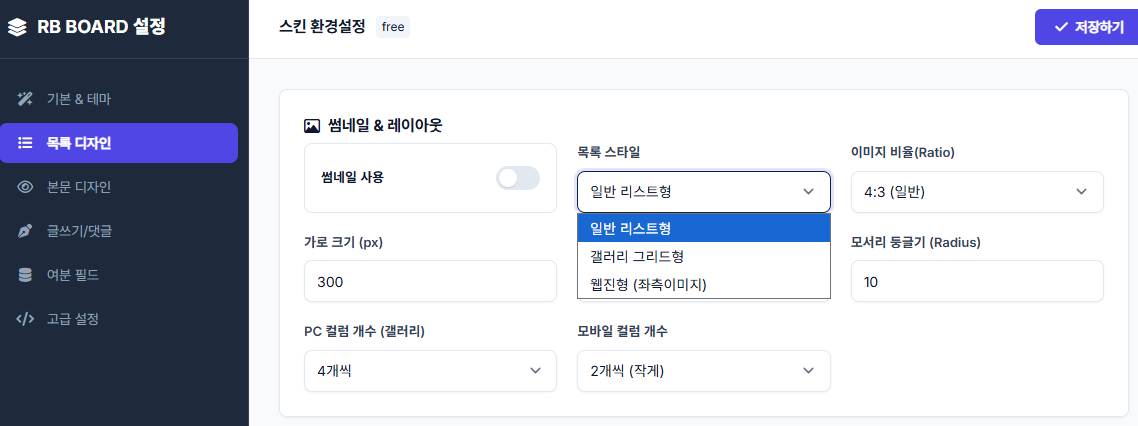Screen dimensions: 1138x426
Task: Click the magic wand icon beside 기본 & 테마
Action: pos(26,99)
